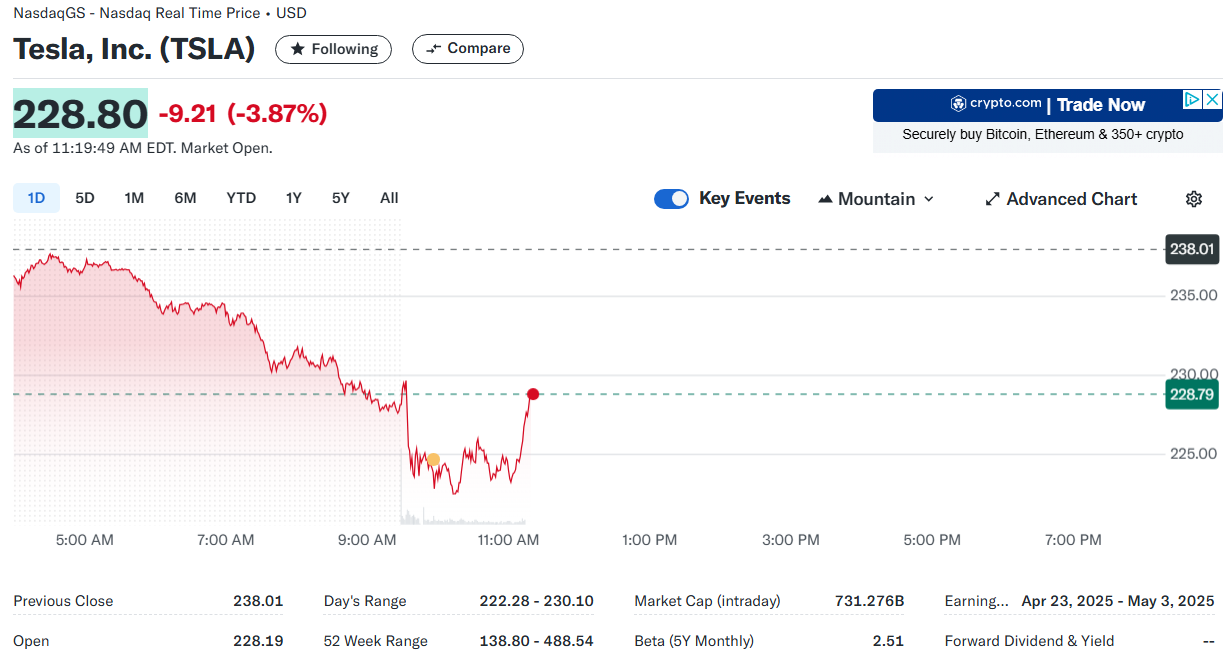Show the 1Y chart range
The image size is (1232, 653).
pos(293,198)
